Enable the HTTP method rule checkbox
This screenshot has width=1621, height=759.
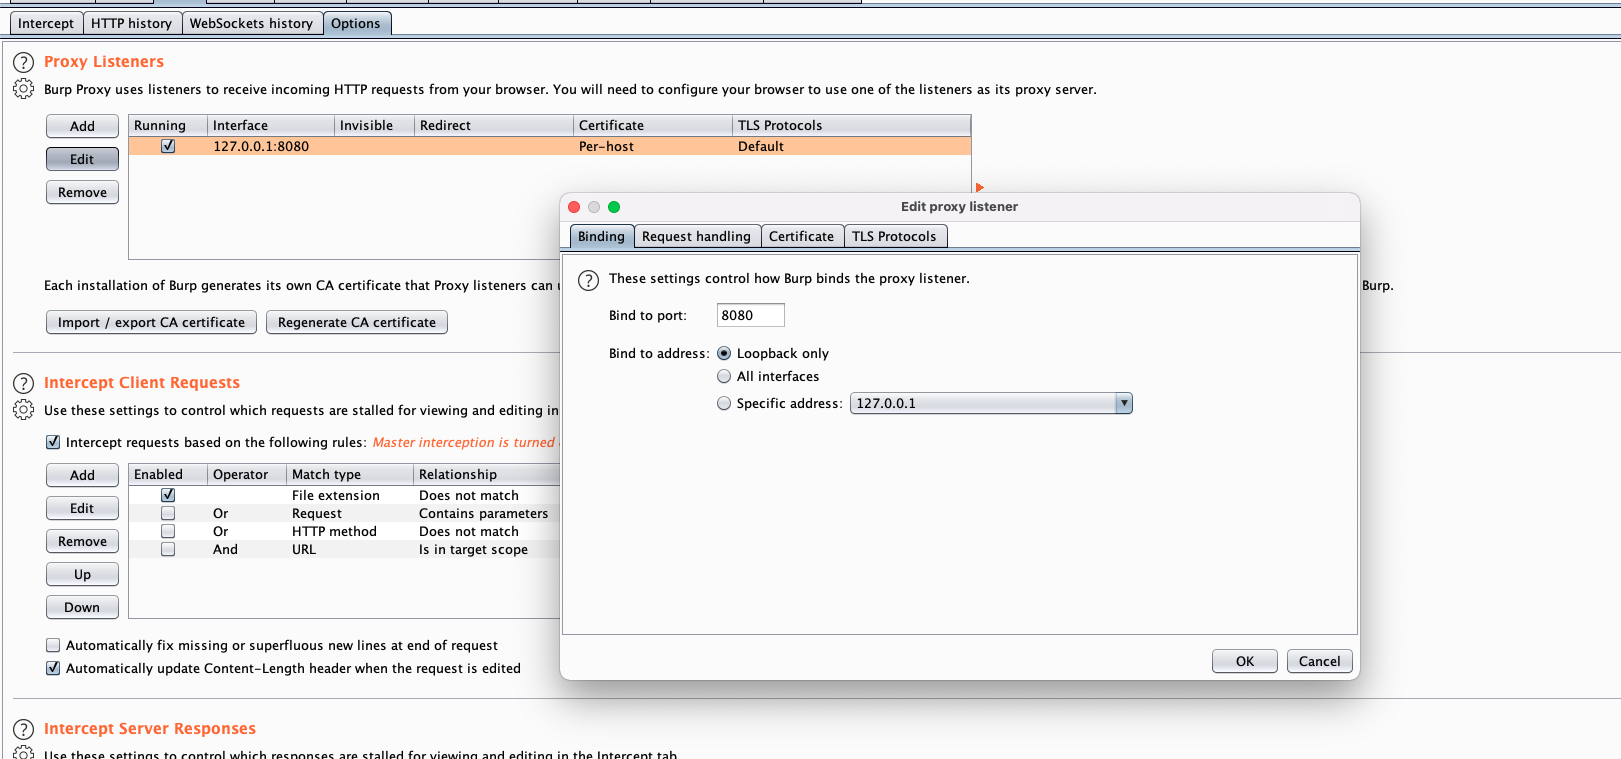[168, 531]
